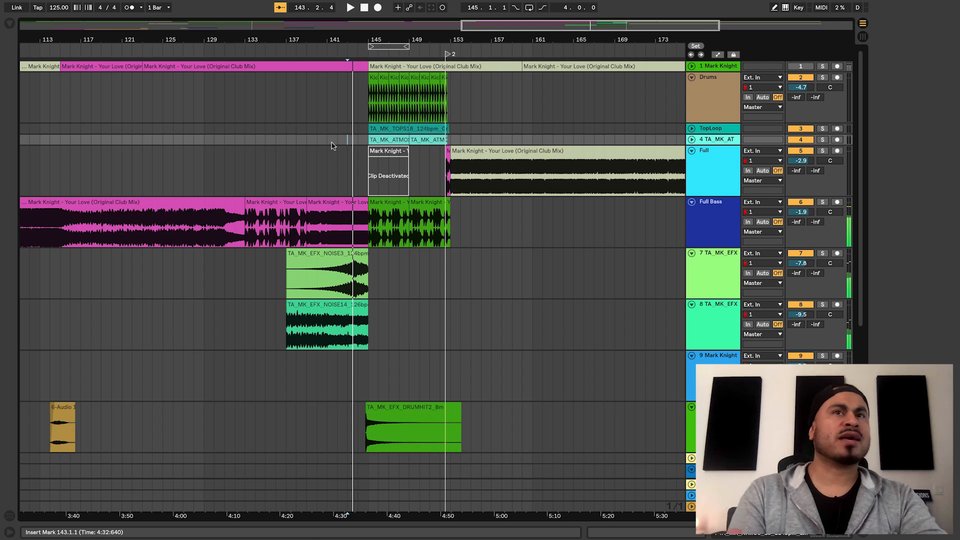Click the Previous Locator arrow

point(691,54)
